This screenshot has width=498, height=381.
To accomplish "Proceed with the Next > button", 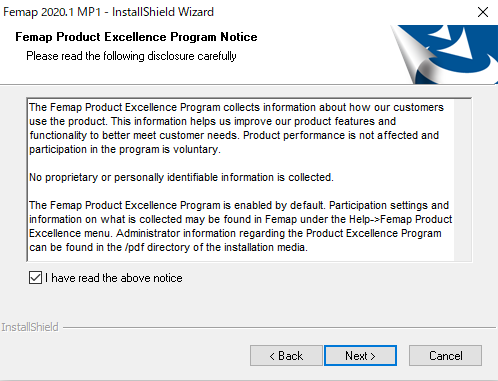I will coord(360,356).
